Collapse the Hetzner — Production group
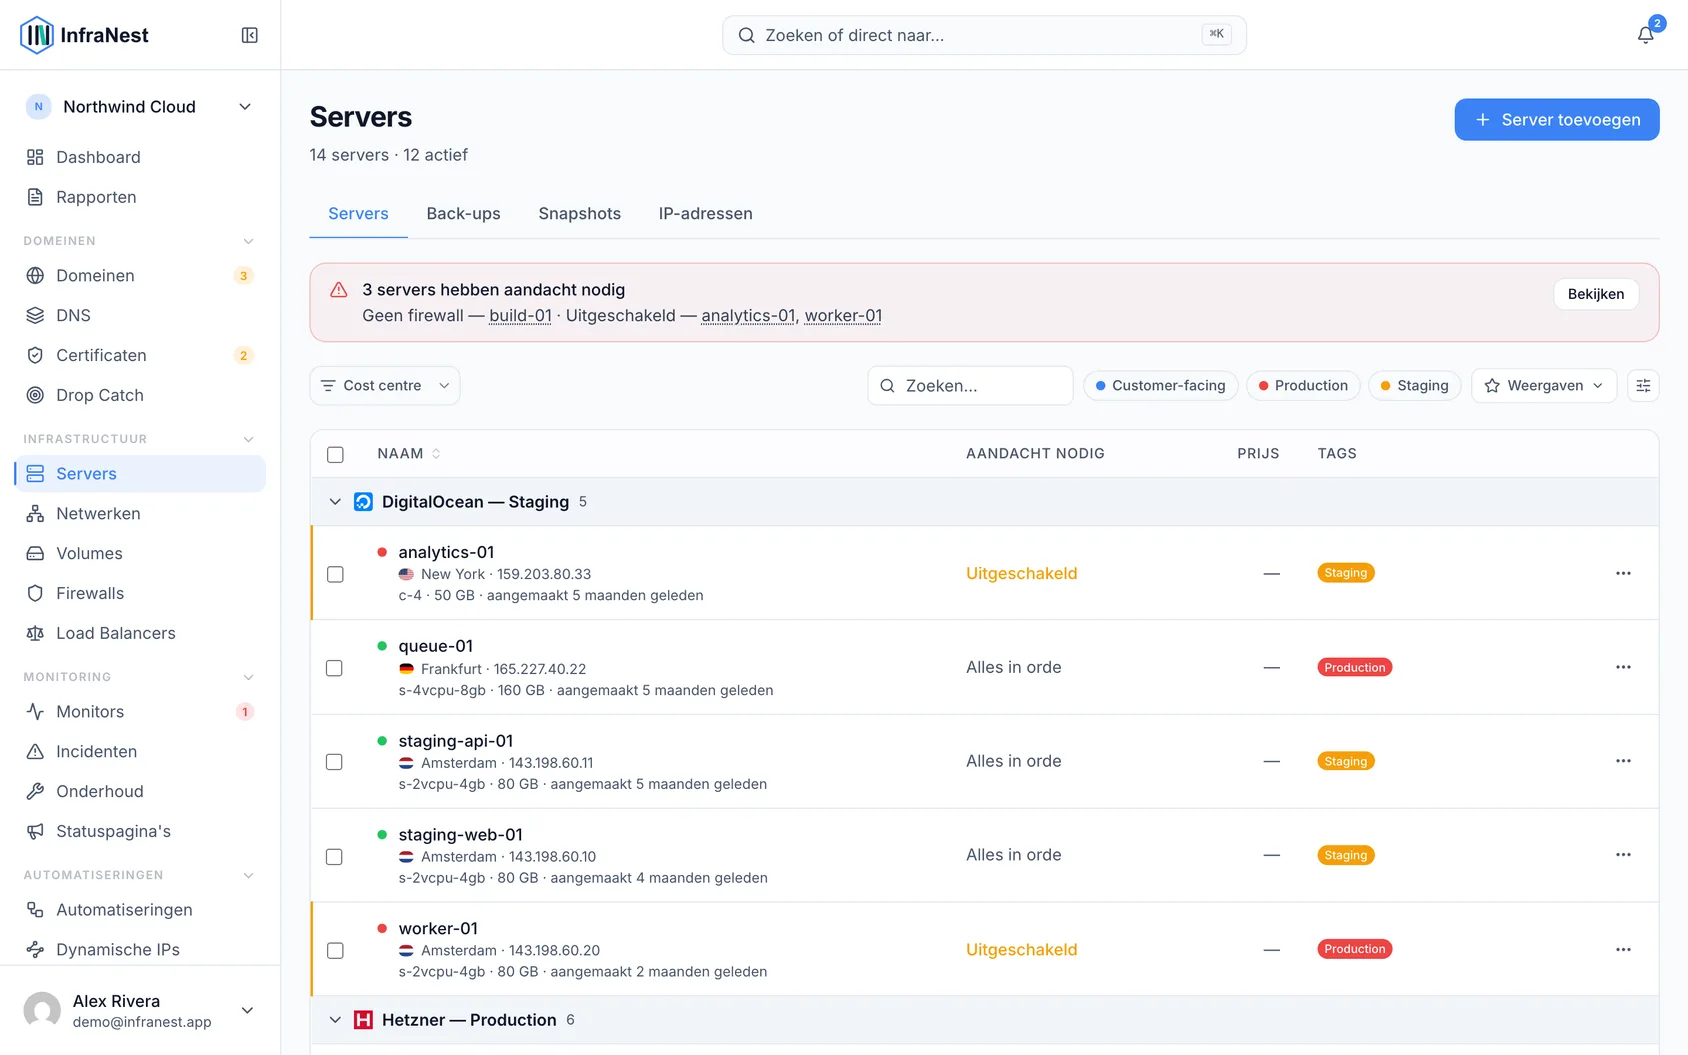Viewport: 1688px width, 1055px height. pyautogui.click(x=335, y=1020)
